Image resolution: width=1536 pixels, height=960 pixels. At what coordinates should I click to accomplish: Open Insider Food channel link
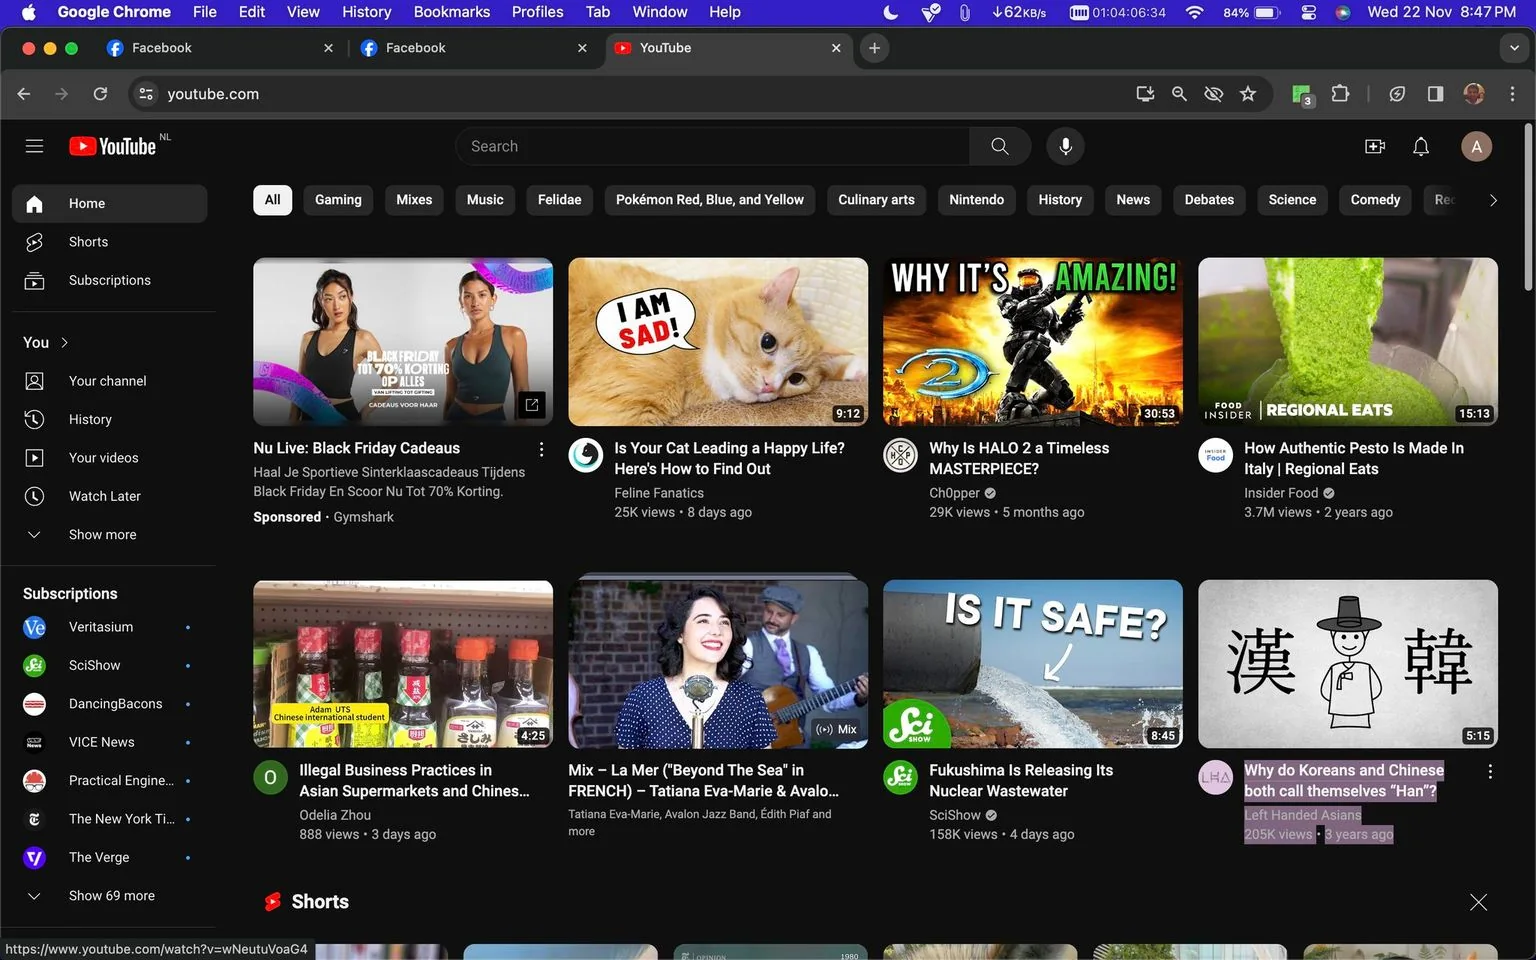point(1281,493)
